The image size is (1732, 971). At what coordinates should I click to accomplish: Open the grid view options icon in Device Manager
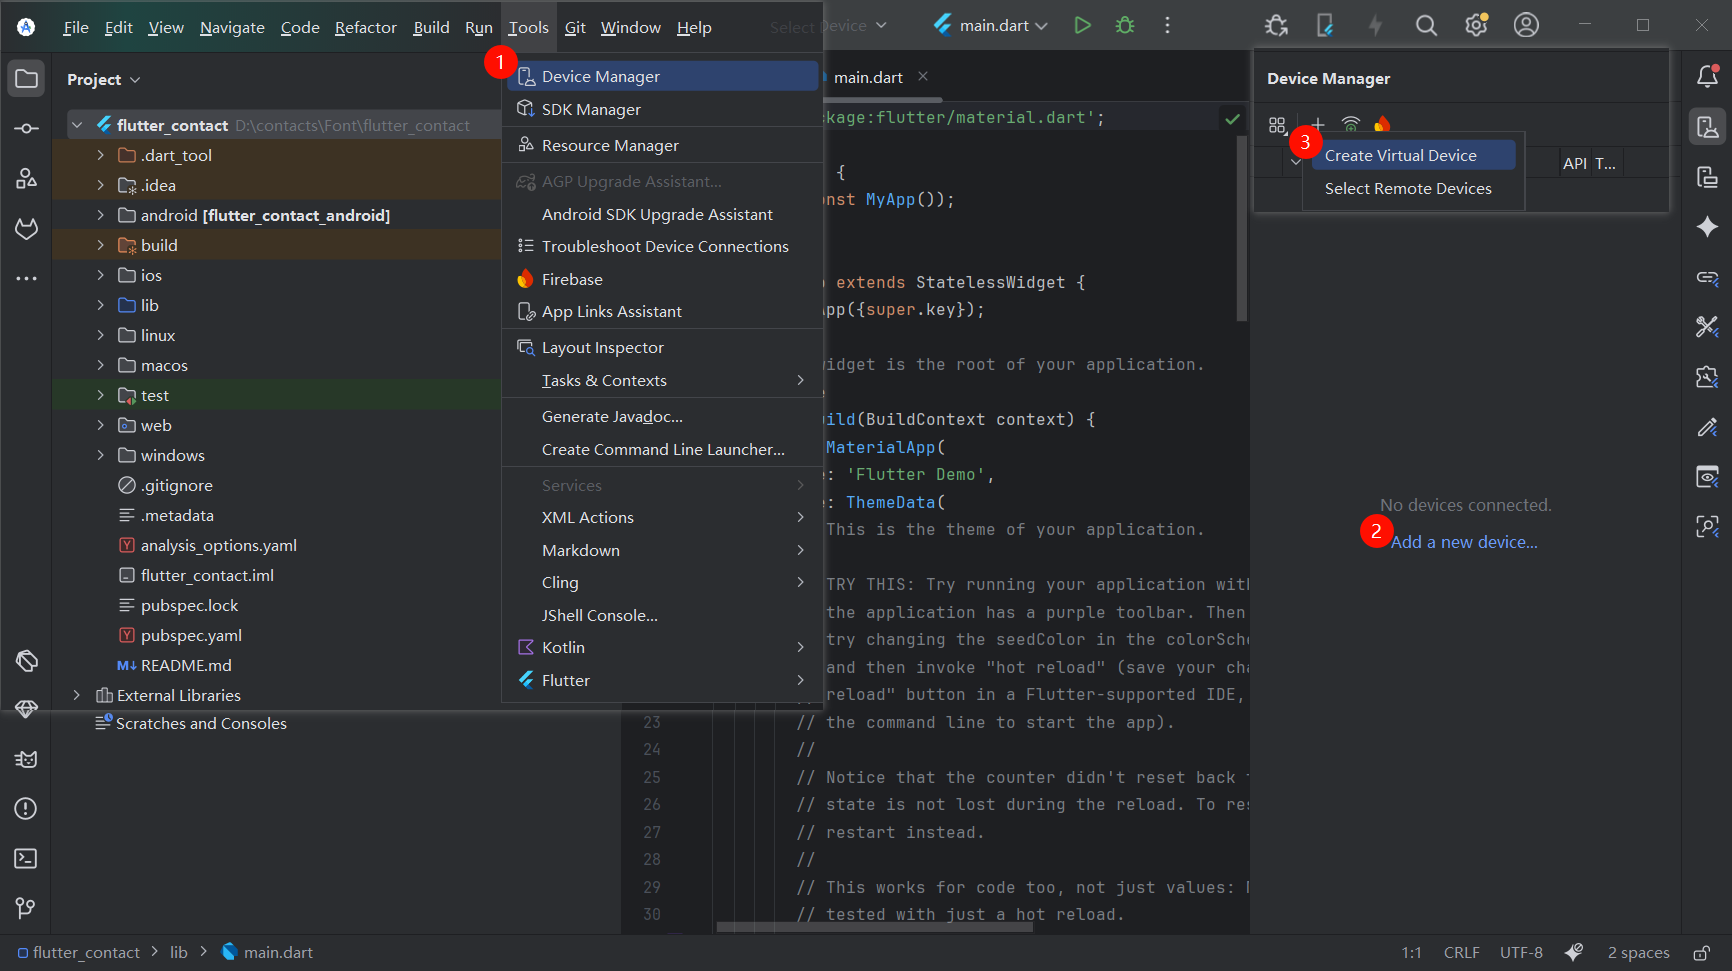coord(1277,125)
